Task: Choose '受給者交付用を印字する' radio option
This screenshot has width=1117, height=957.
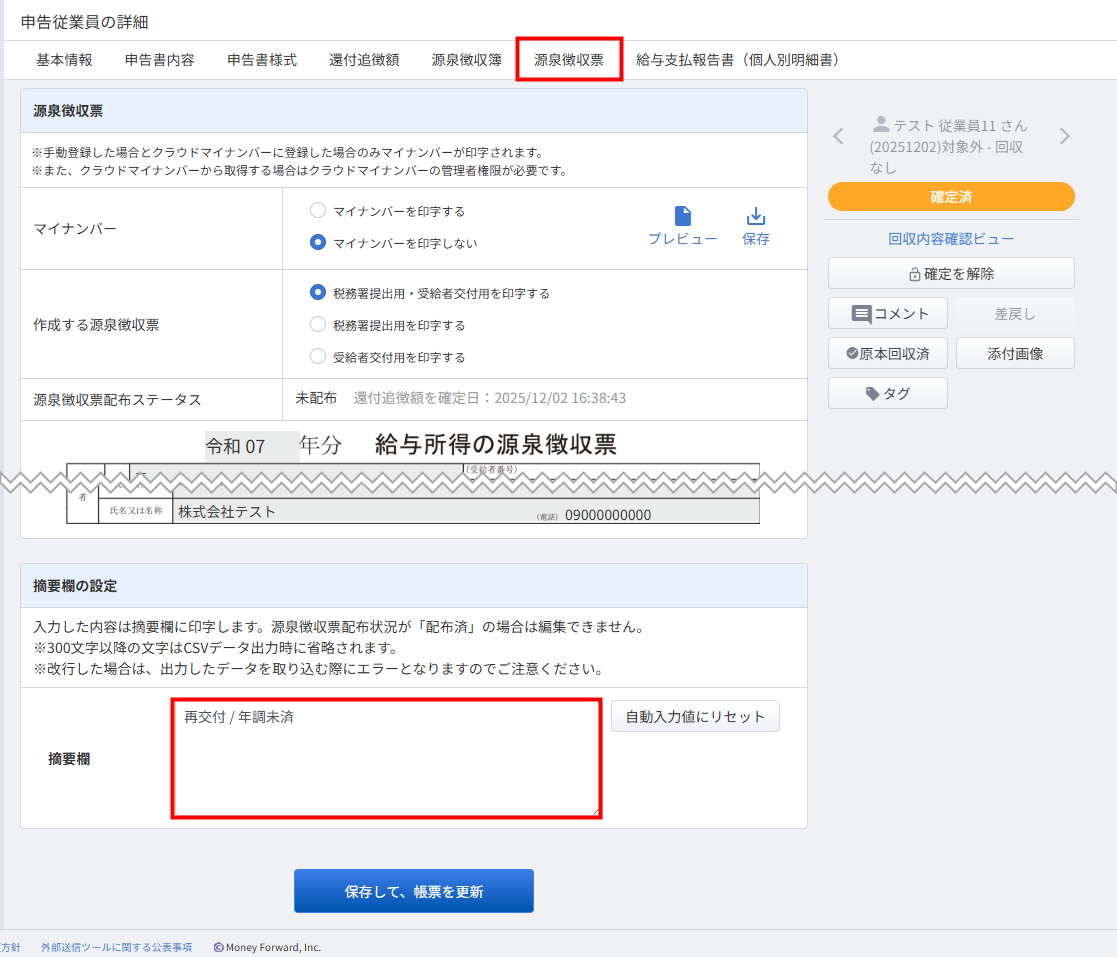Action: click(318, 356)
